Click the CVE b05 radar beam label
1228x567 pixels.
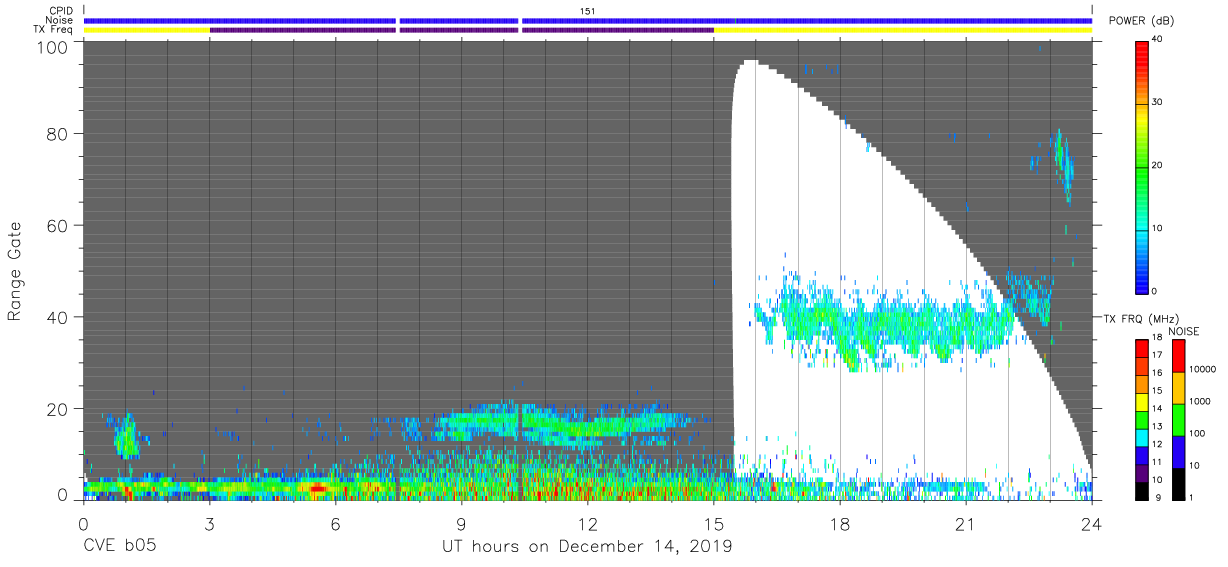pos(119,547)
